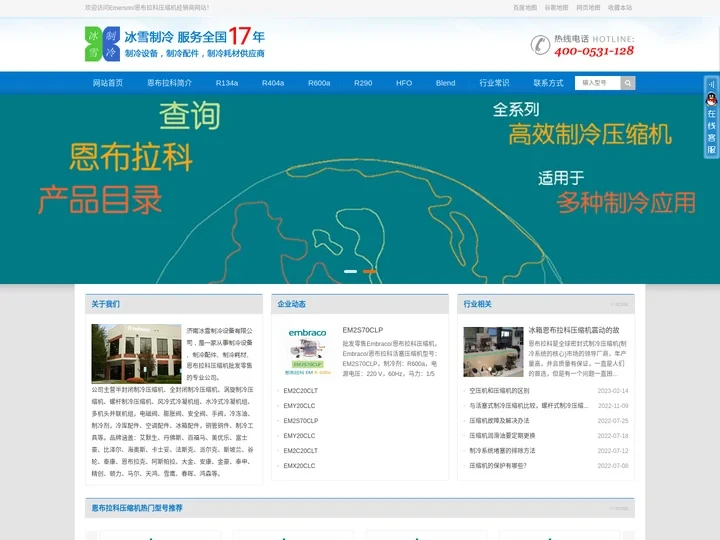Image resolution: width=720 pixels, height=540 pixels.
Task: Open the EM2C20CLT first list link
Action: (x=301, y=391)
